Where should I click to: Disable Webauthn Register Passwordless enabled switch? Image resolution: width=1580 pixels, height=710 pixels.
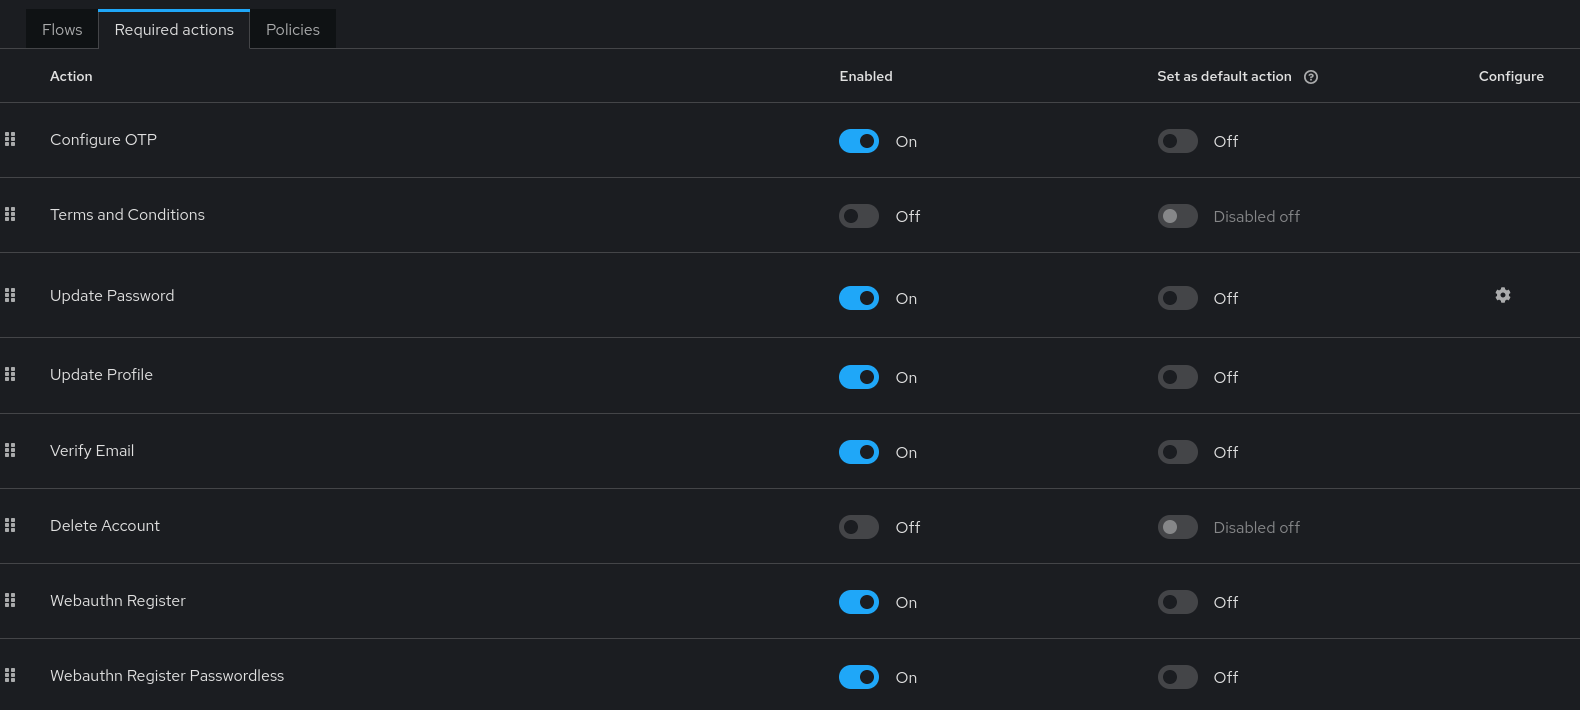point(859,677)
